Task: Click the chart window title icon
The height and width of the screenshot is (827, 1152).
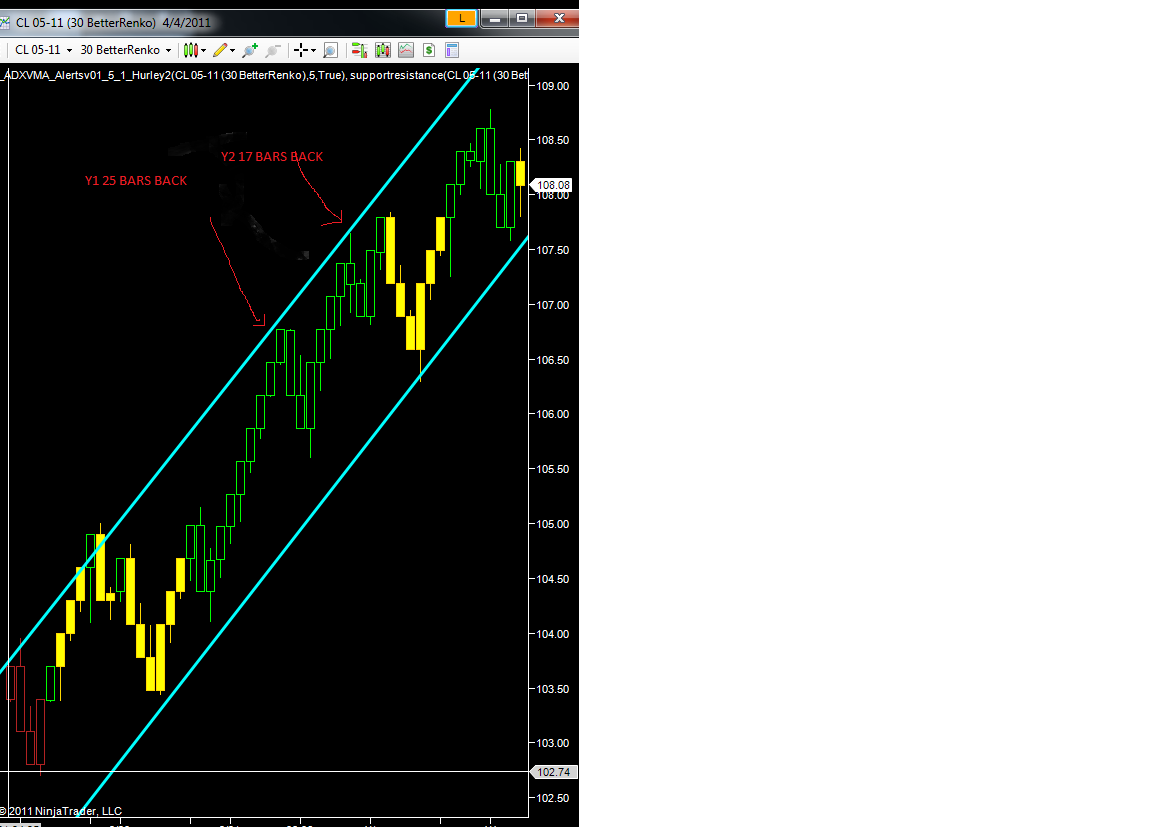Action: click(x=4, y=22)
